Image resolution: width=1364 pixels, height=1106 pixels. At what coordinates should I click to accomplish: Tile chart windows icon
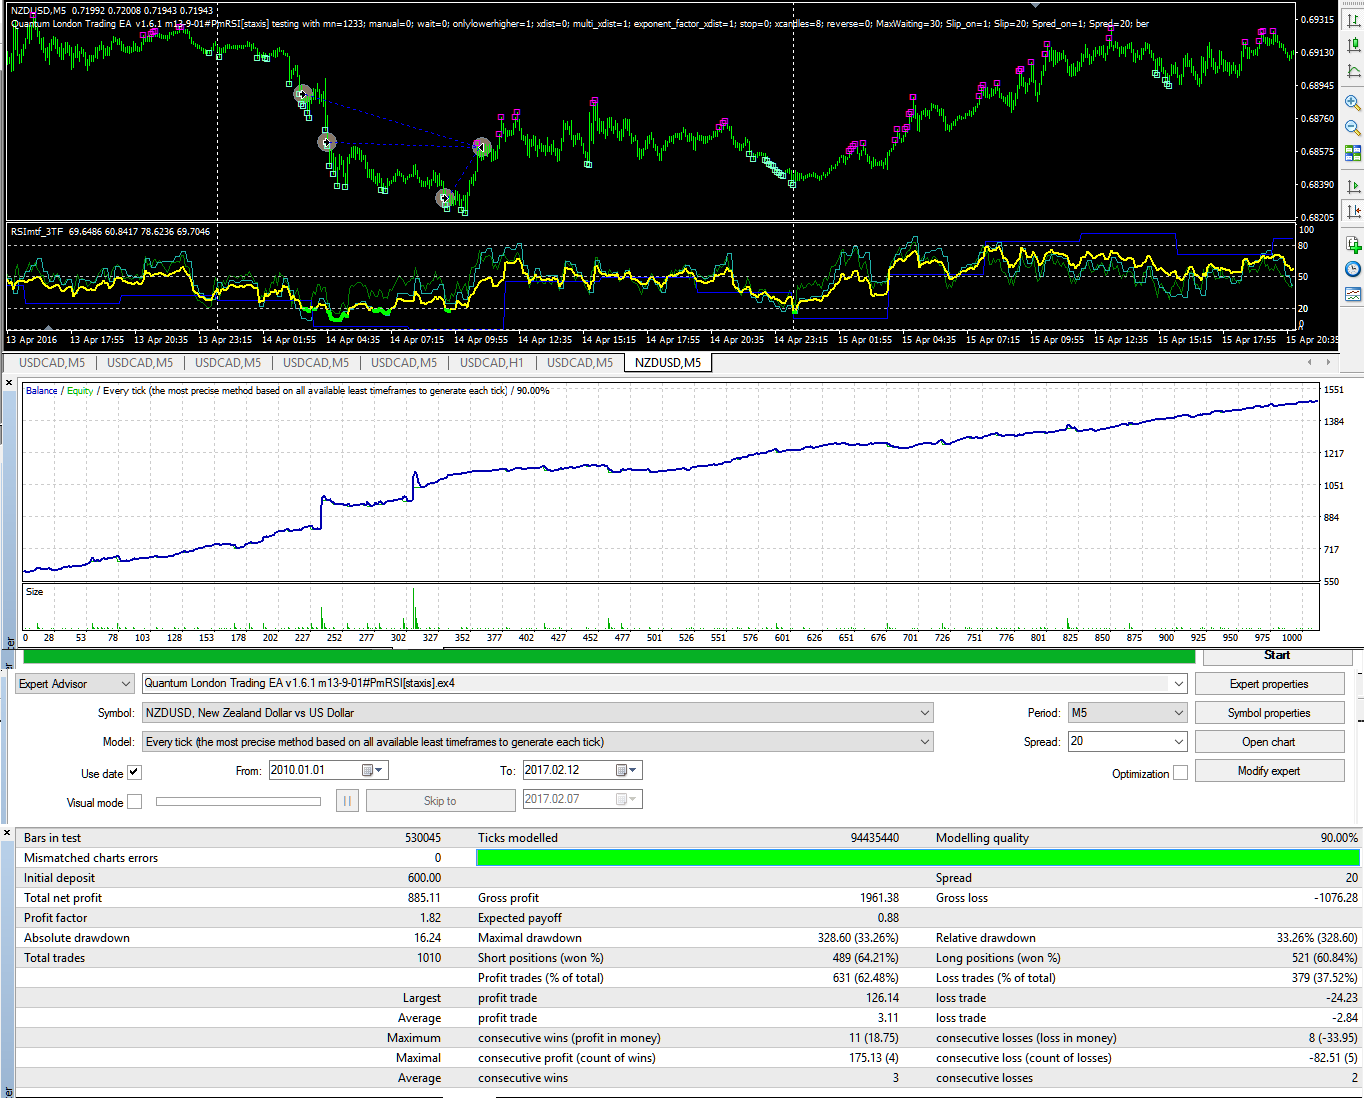(1353, 153)
